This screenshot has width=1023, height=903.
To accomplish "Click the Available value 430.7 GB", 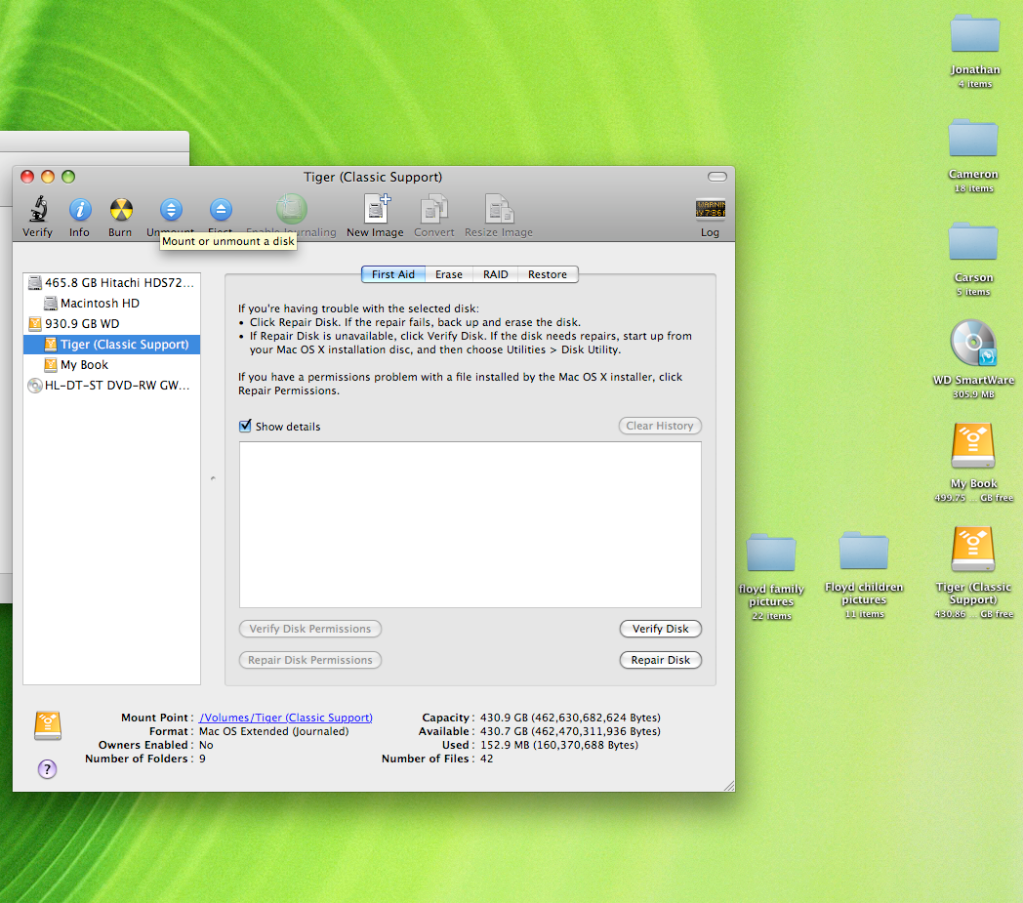I will (x=570, y=731).
